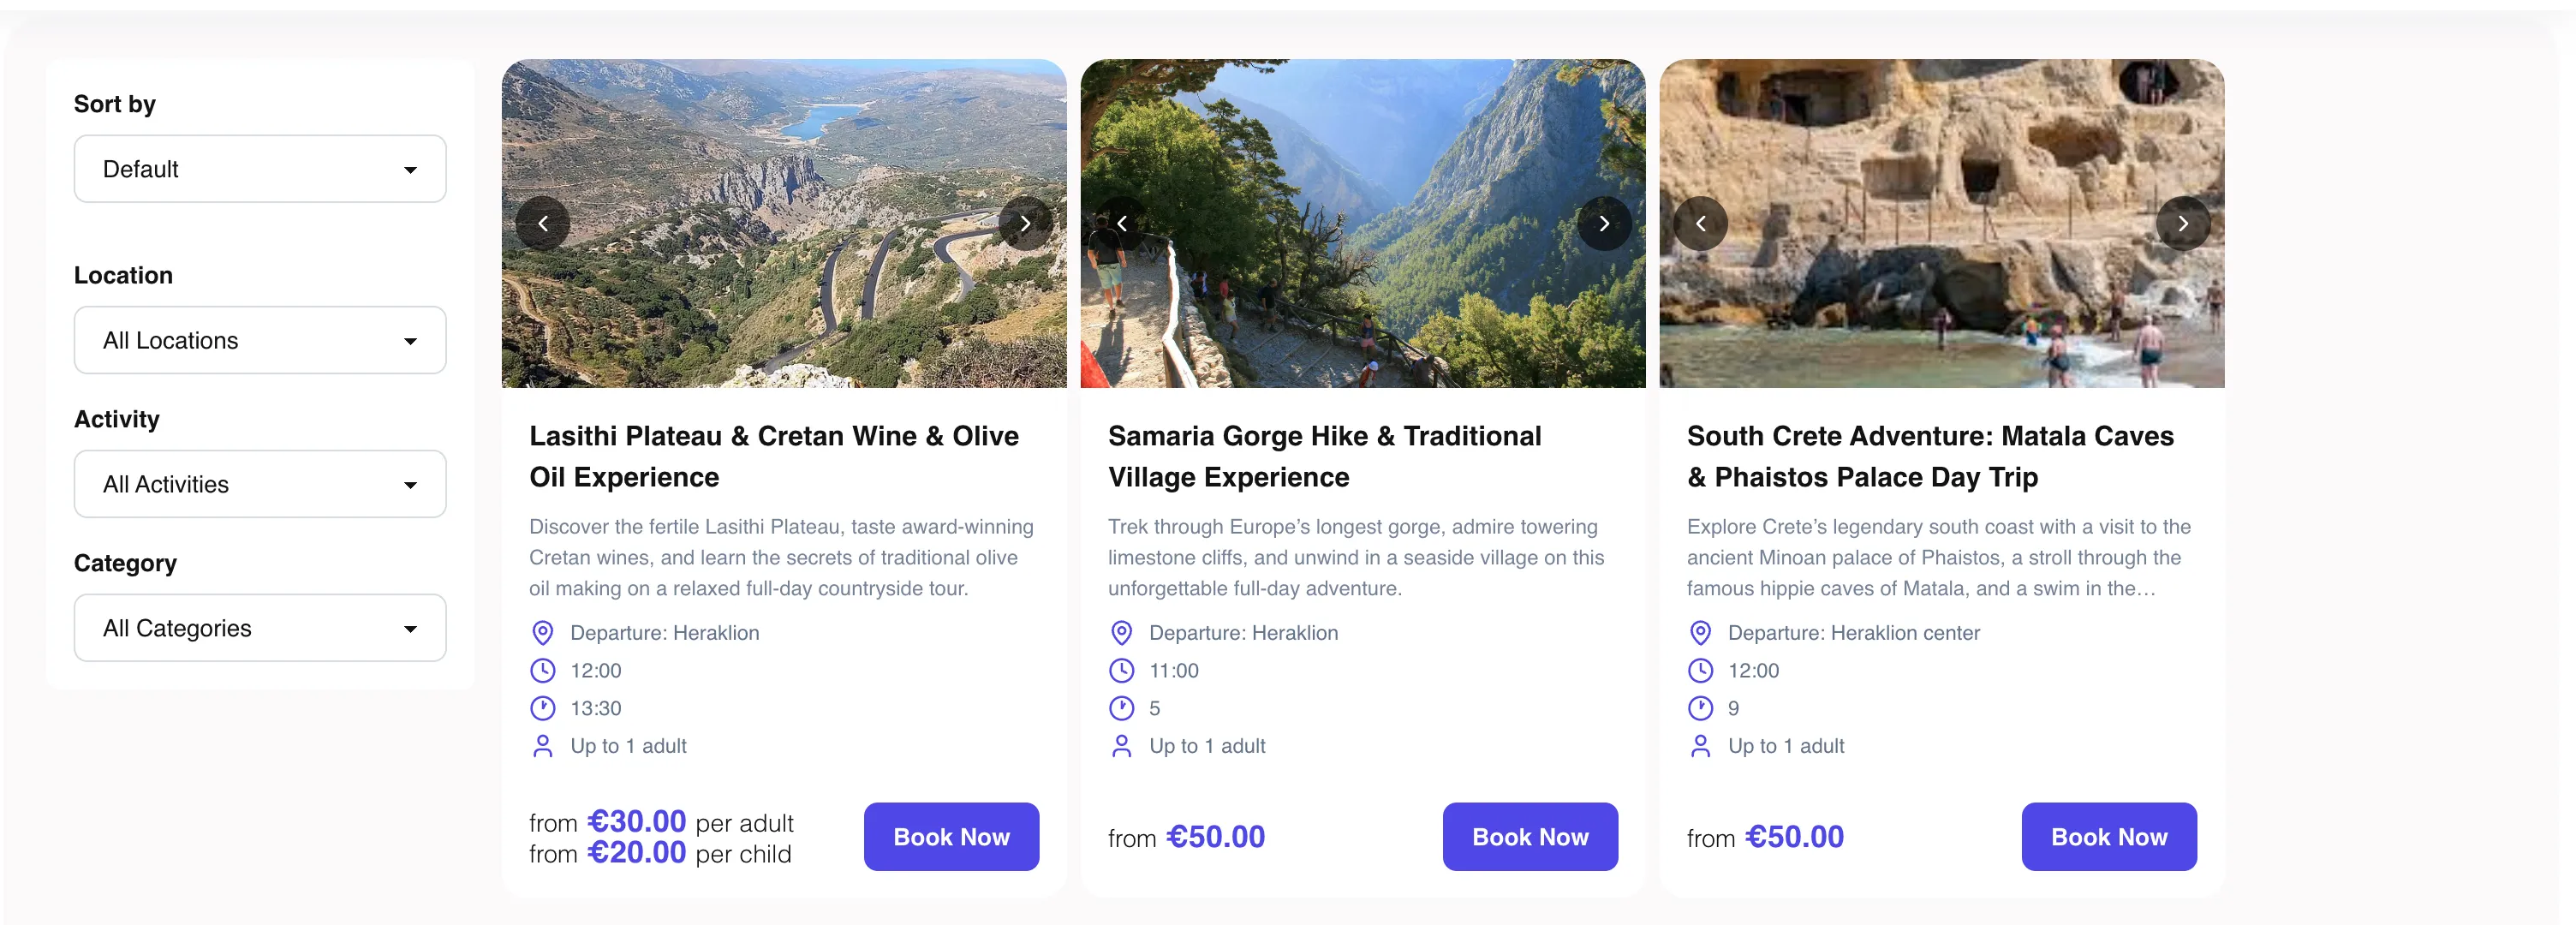Viewport: 2576px width, 925px height.
Task: Show previous photo on Lasithi Plateau card
Action: pyautogui.click(x=542, y=223)
